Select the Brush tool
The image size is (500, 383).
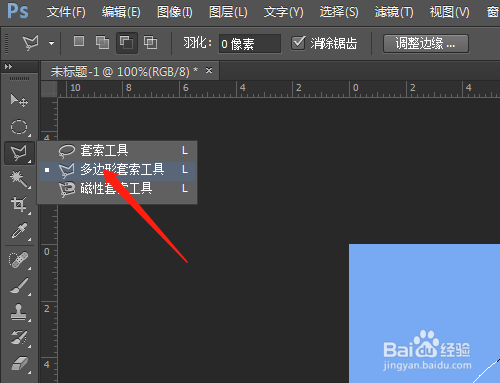tap(19, 286)
